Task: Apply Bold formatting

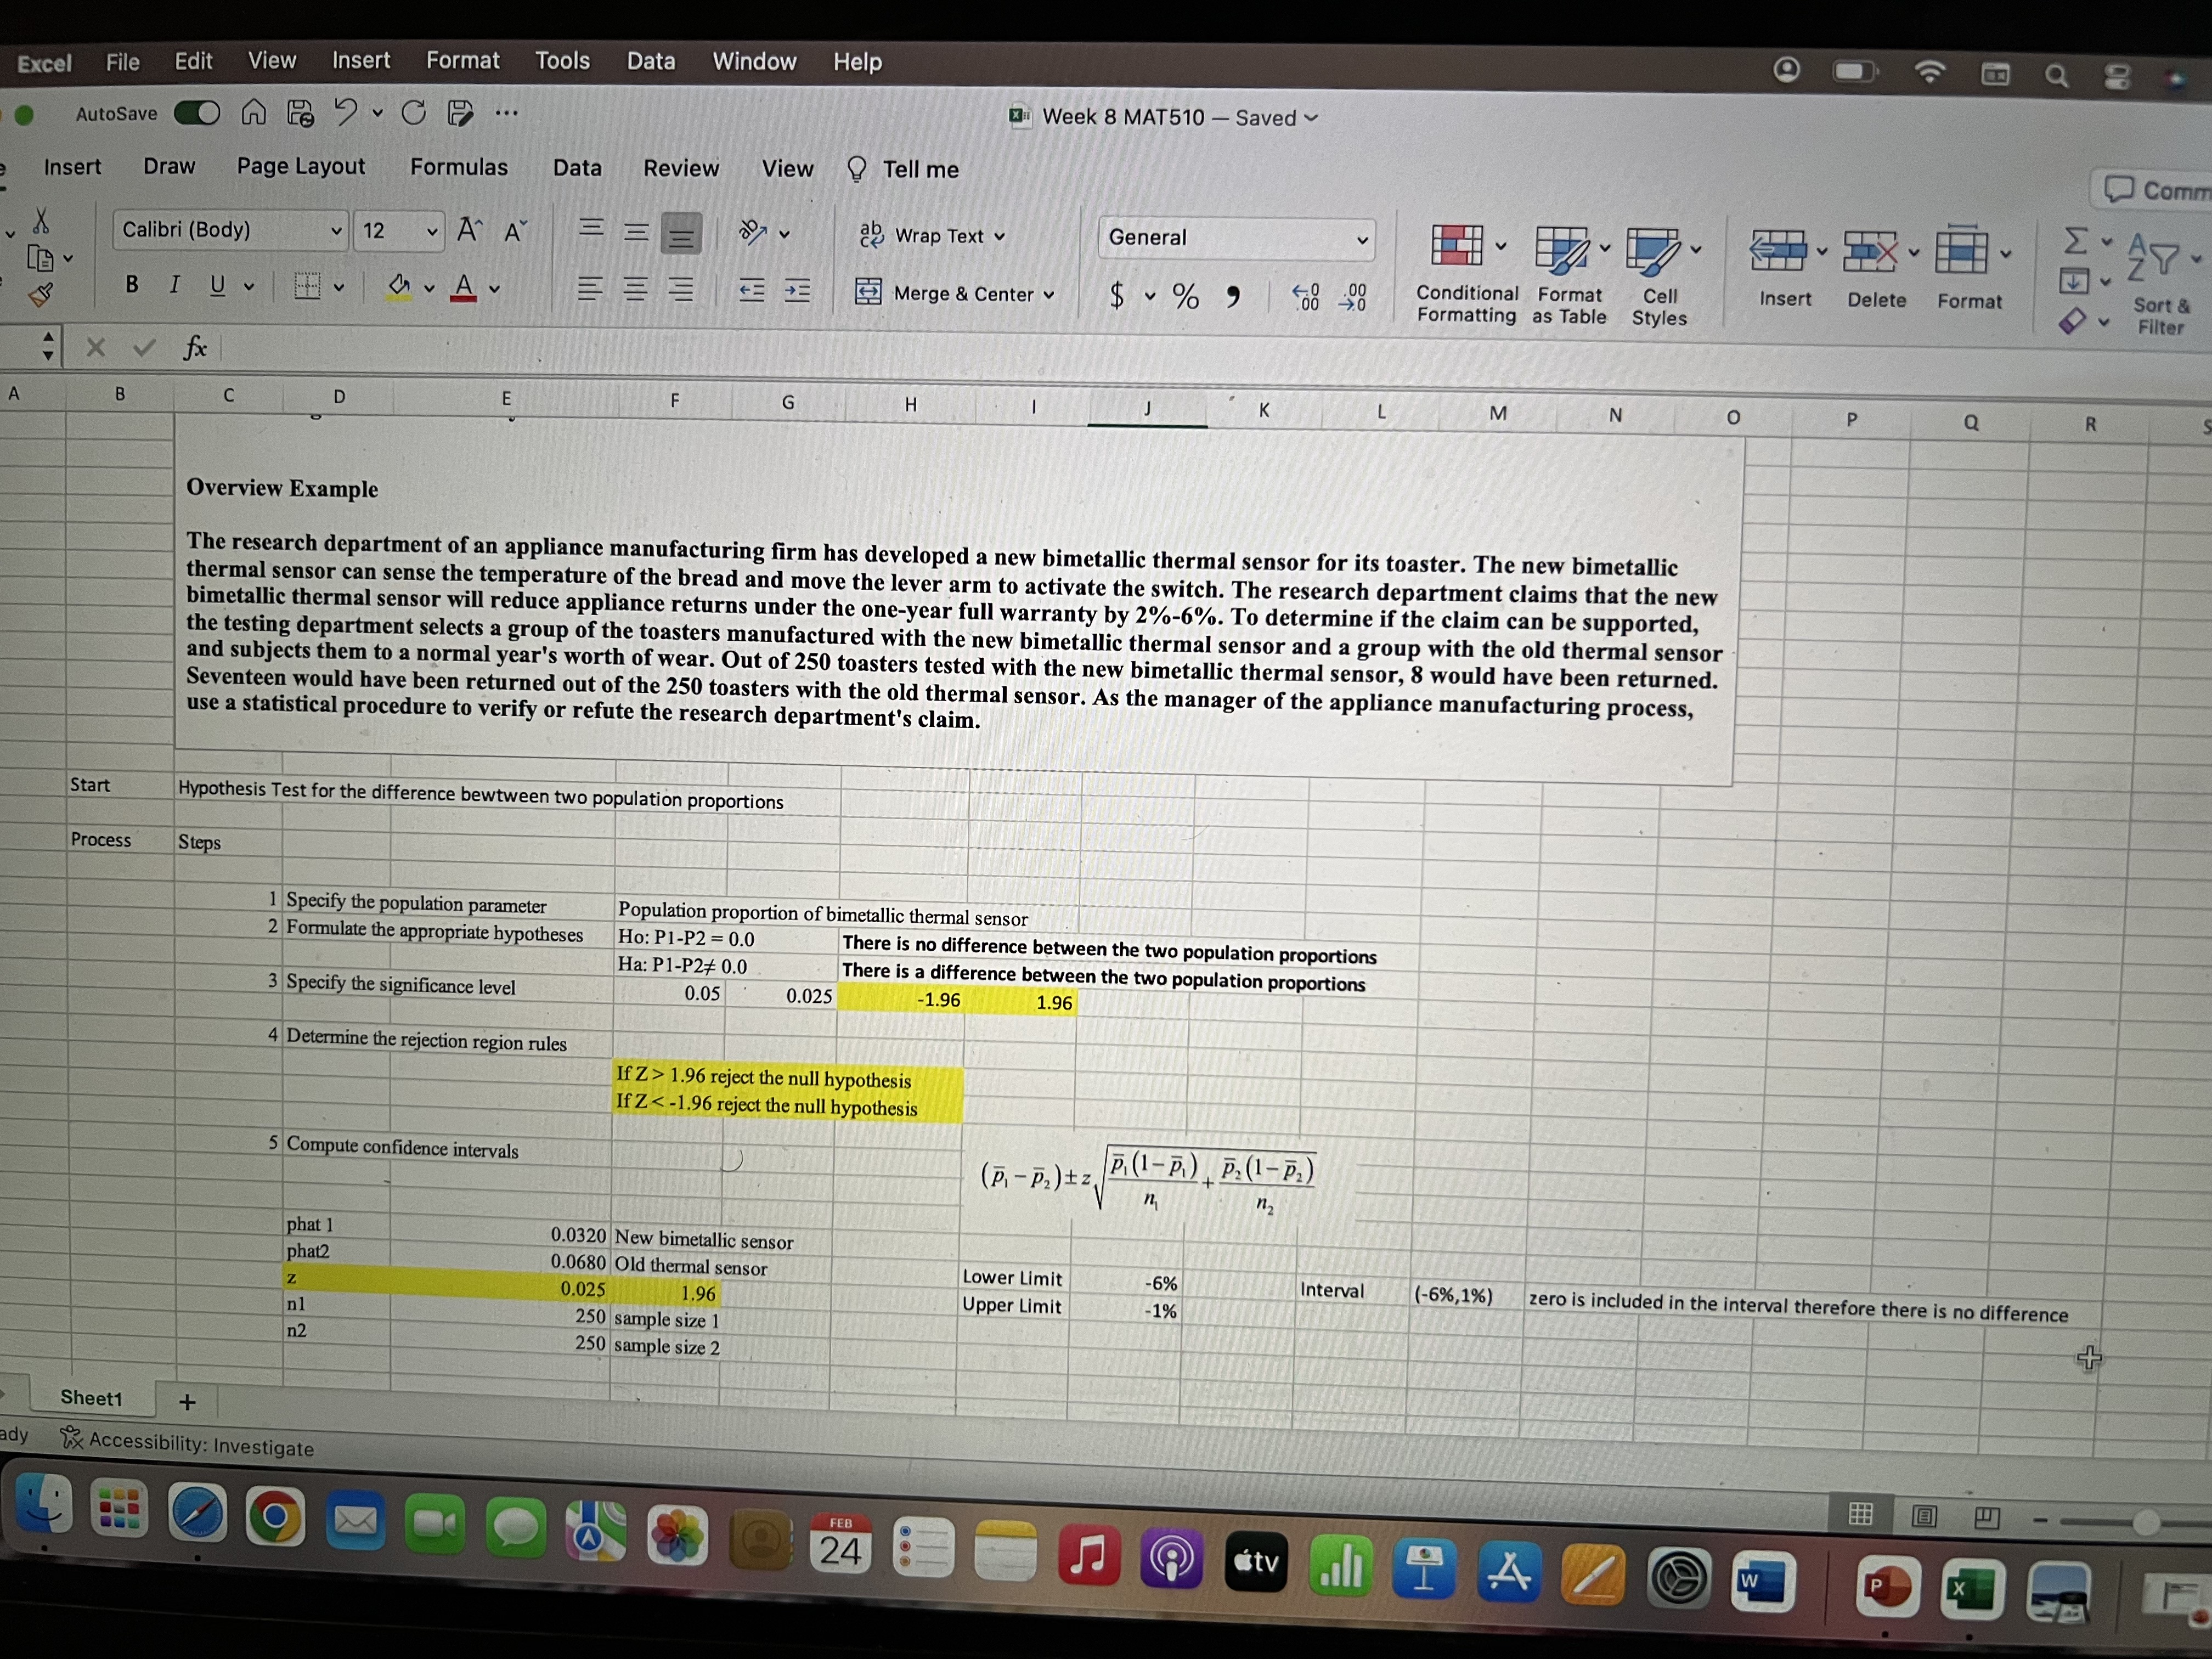Action: (x=132, y=284)
